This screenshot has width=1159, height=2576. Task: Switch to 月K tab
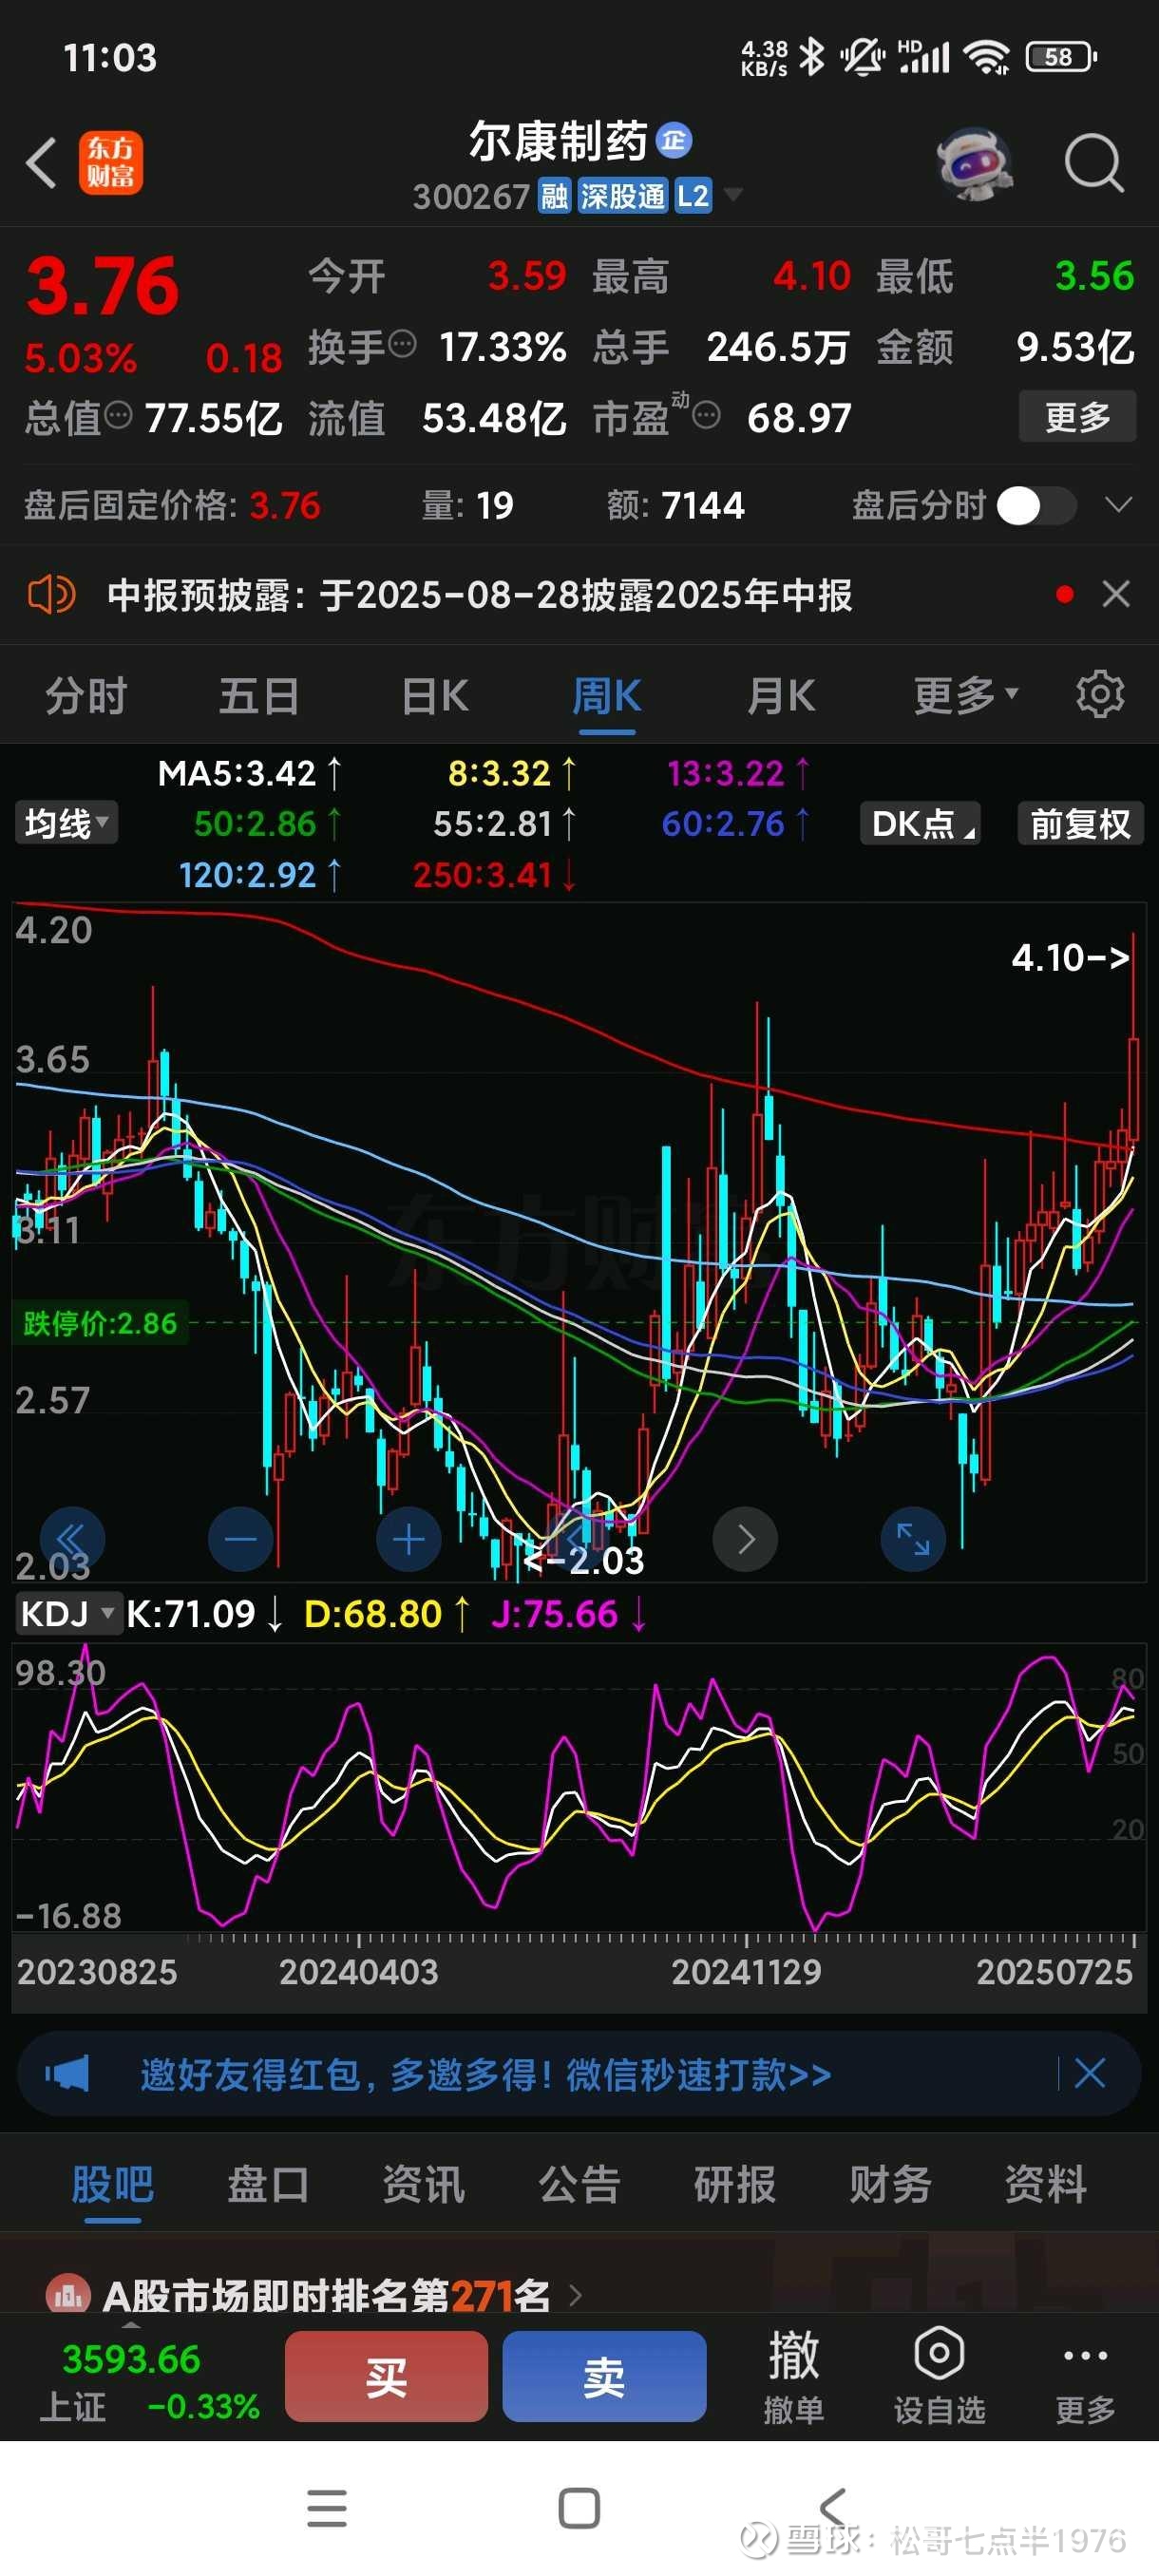pos(781,695)
